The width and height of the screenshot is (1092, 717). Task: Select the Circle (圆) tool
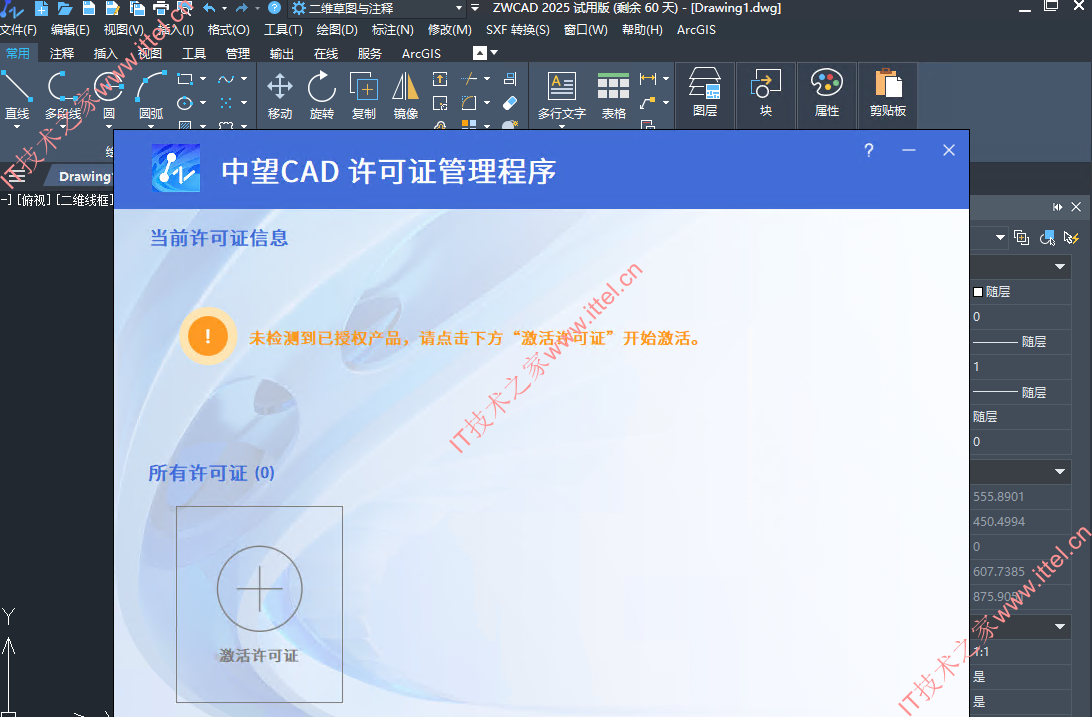(109, 95)
